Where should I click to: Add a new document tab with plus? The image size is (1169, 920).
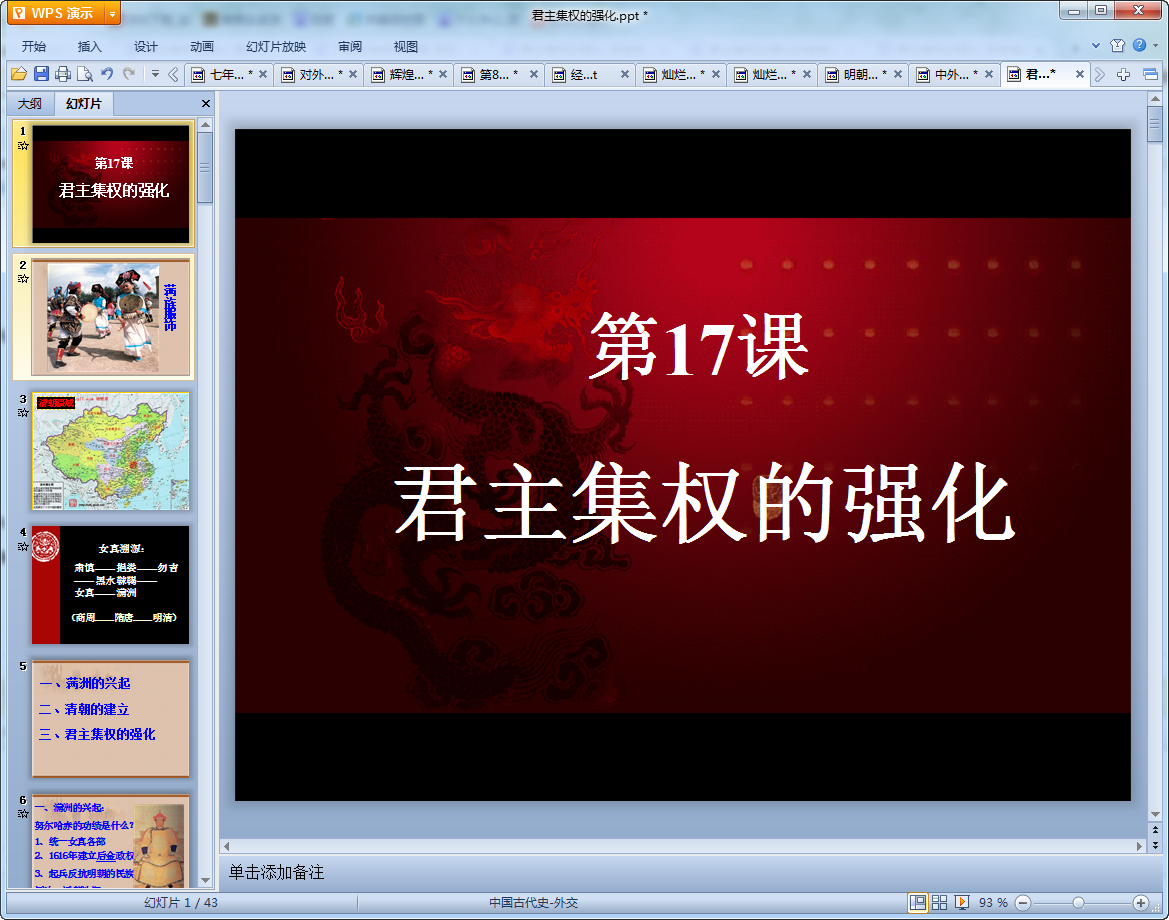tap(1124, 75)
